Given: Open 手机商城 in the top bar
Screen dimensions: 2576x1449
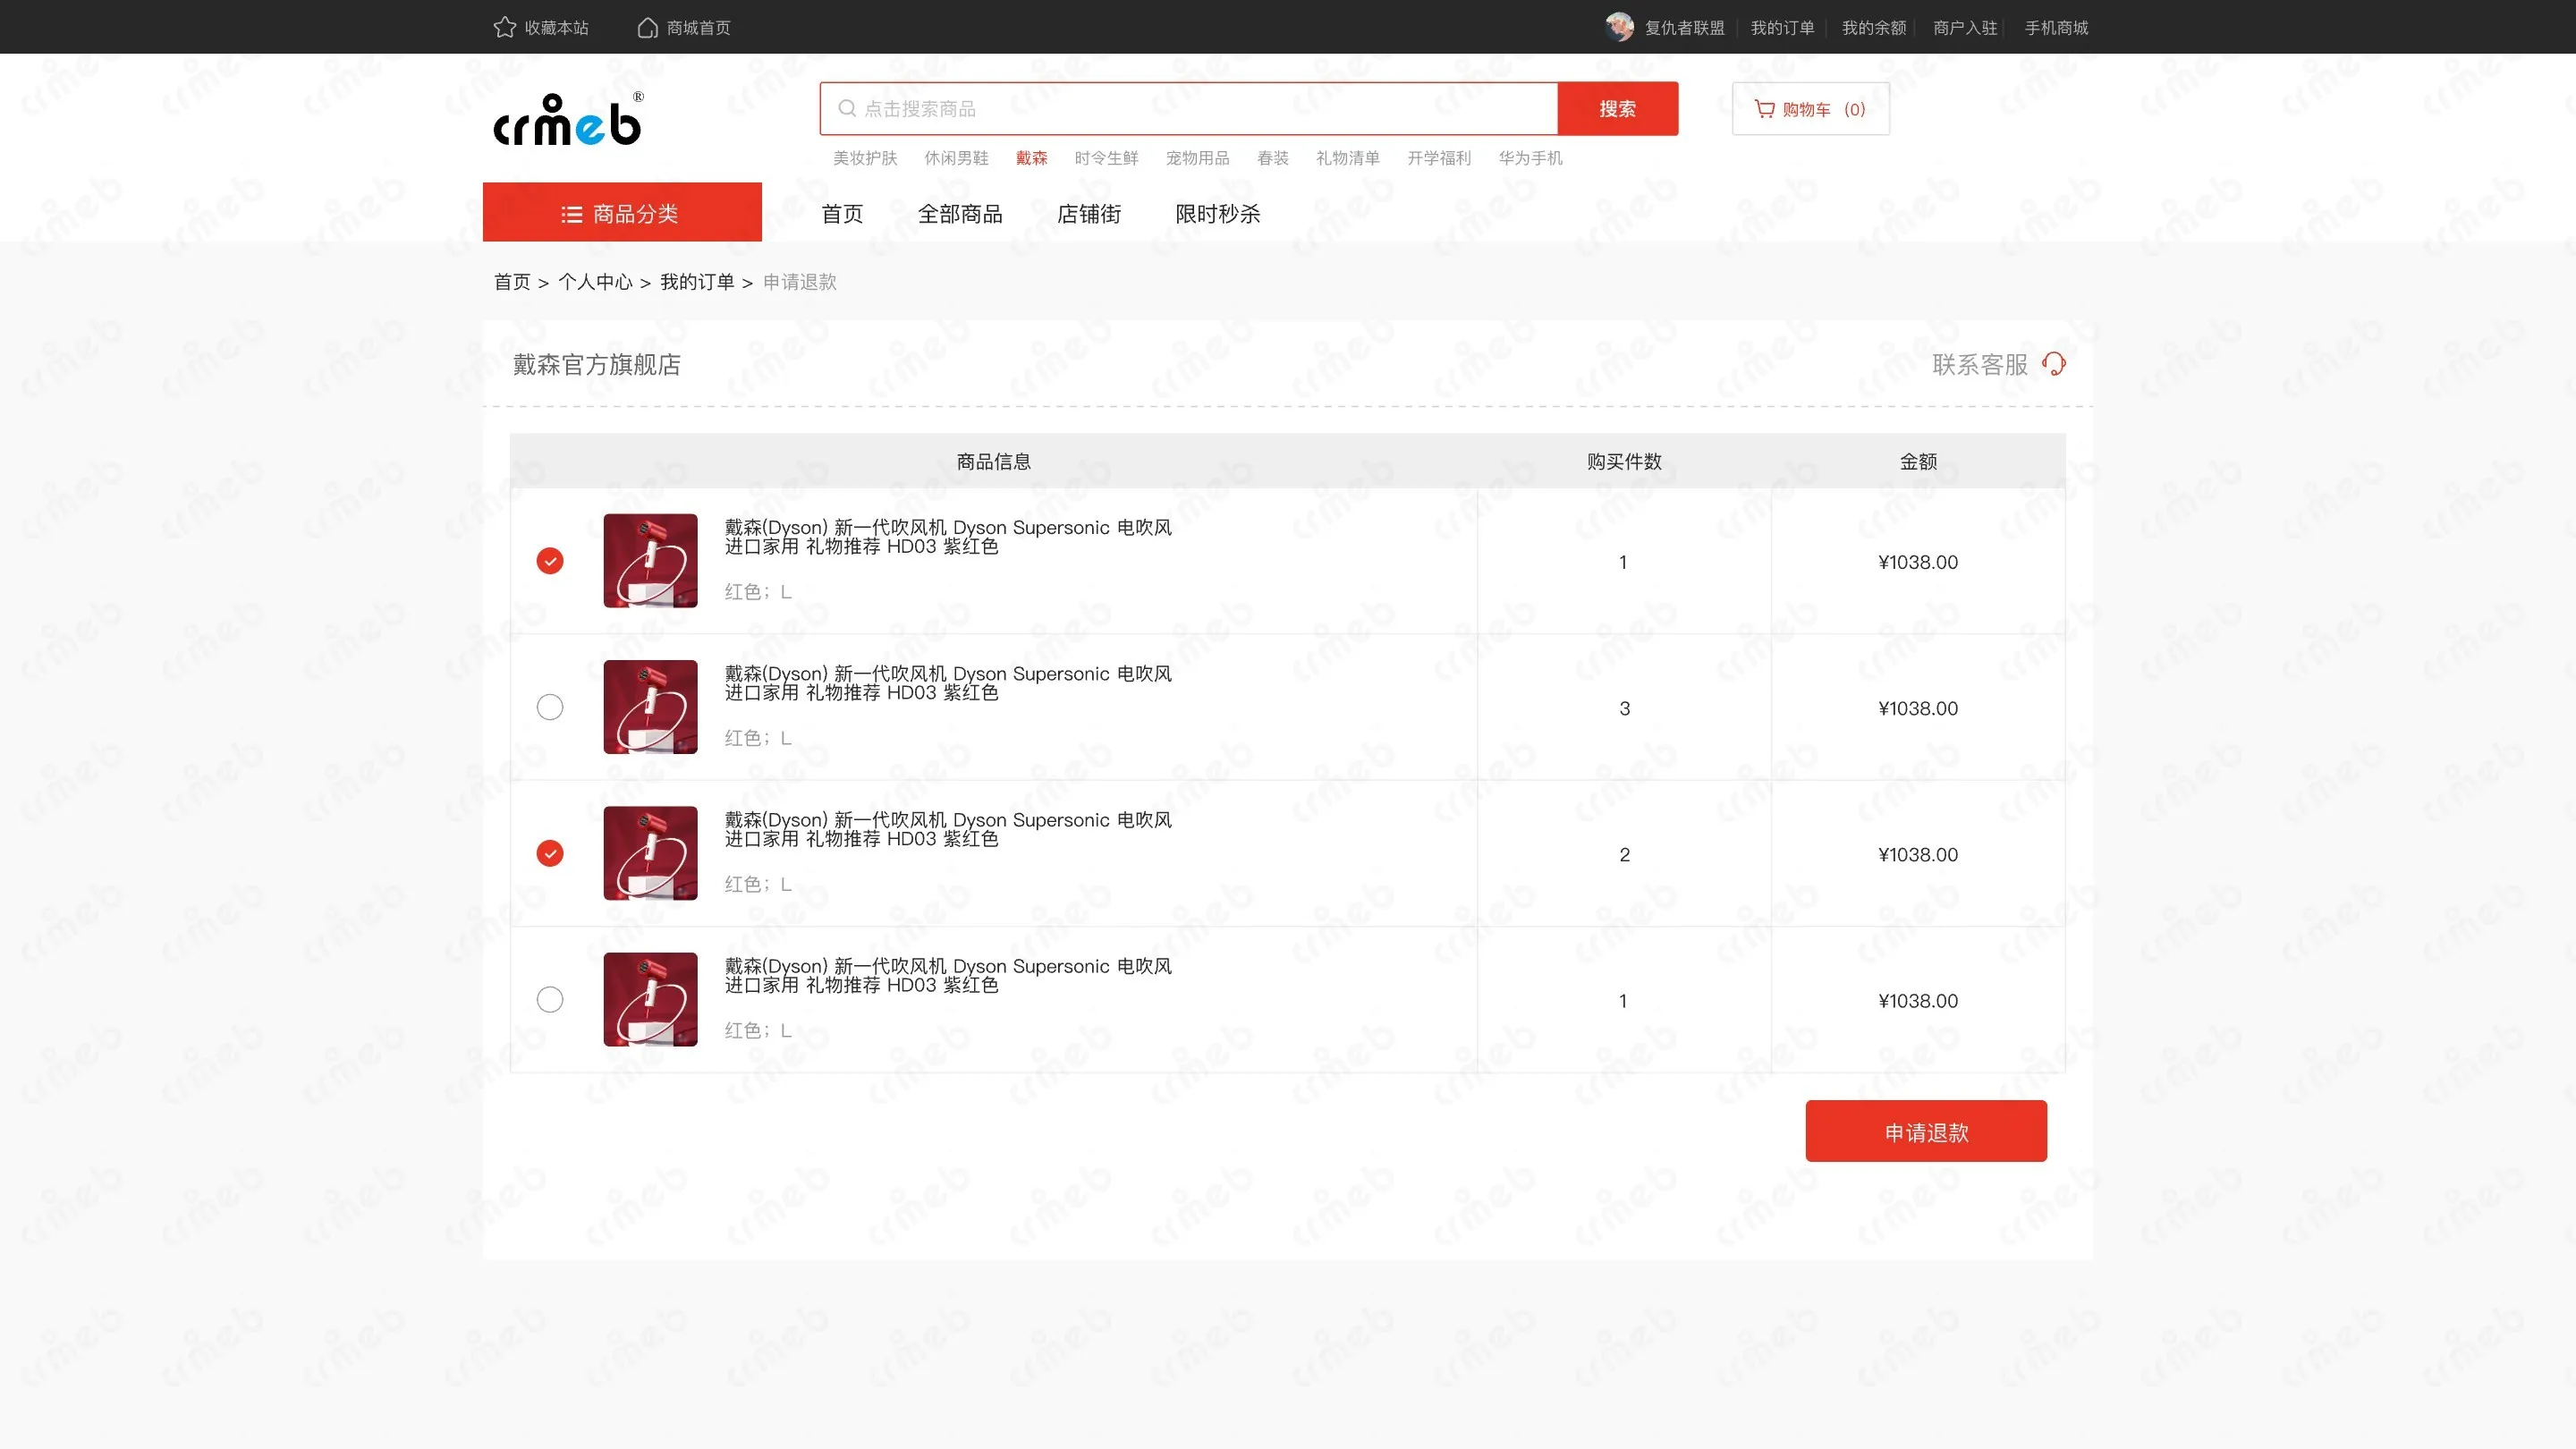Looking at the screenshot, I should (2056, 28).
